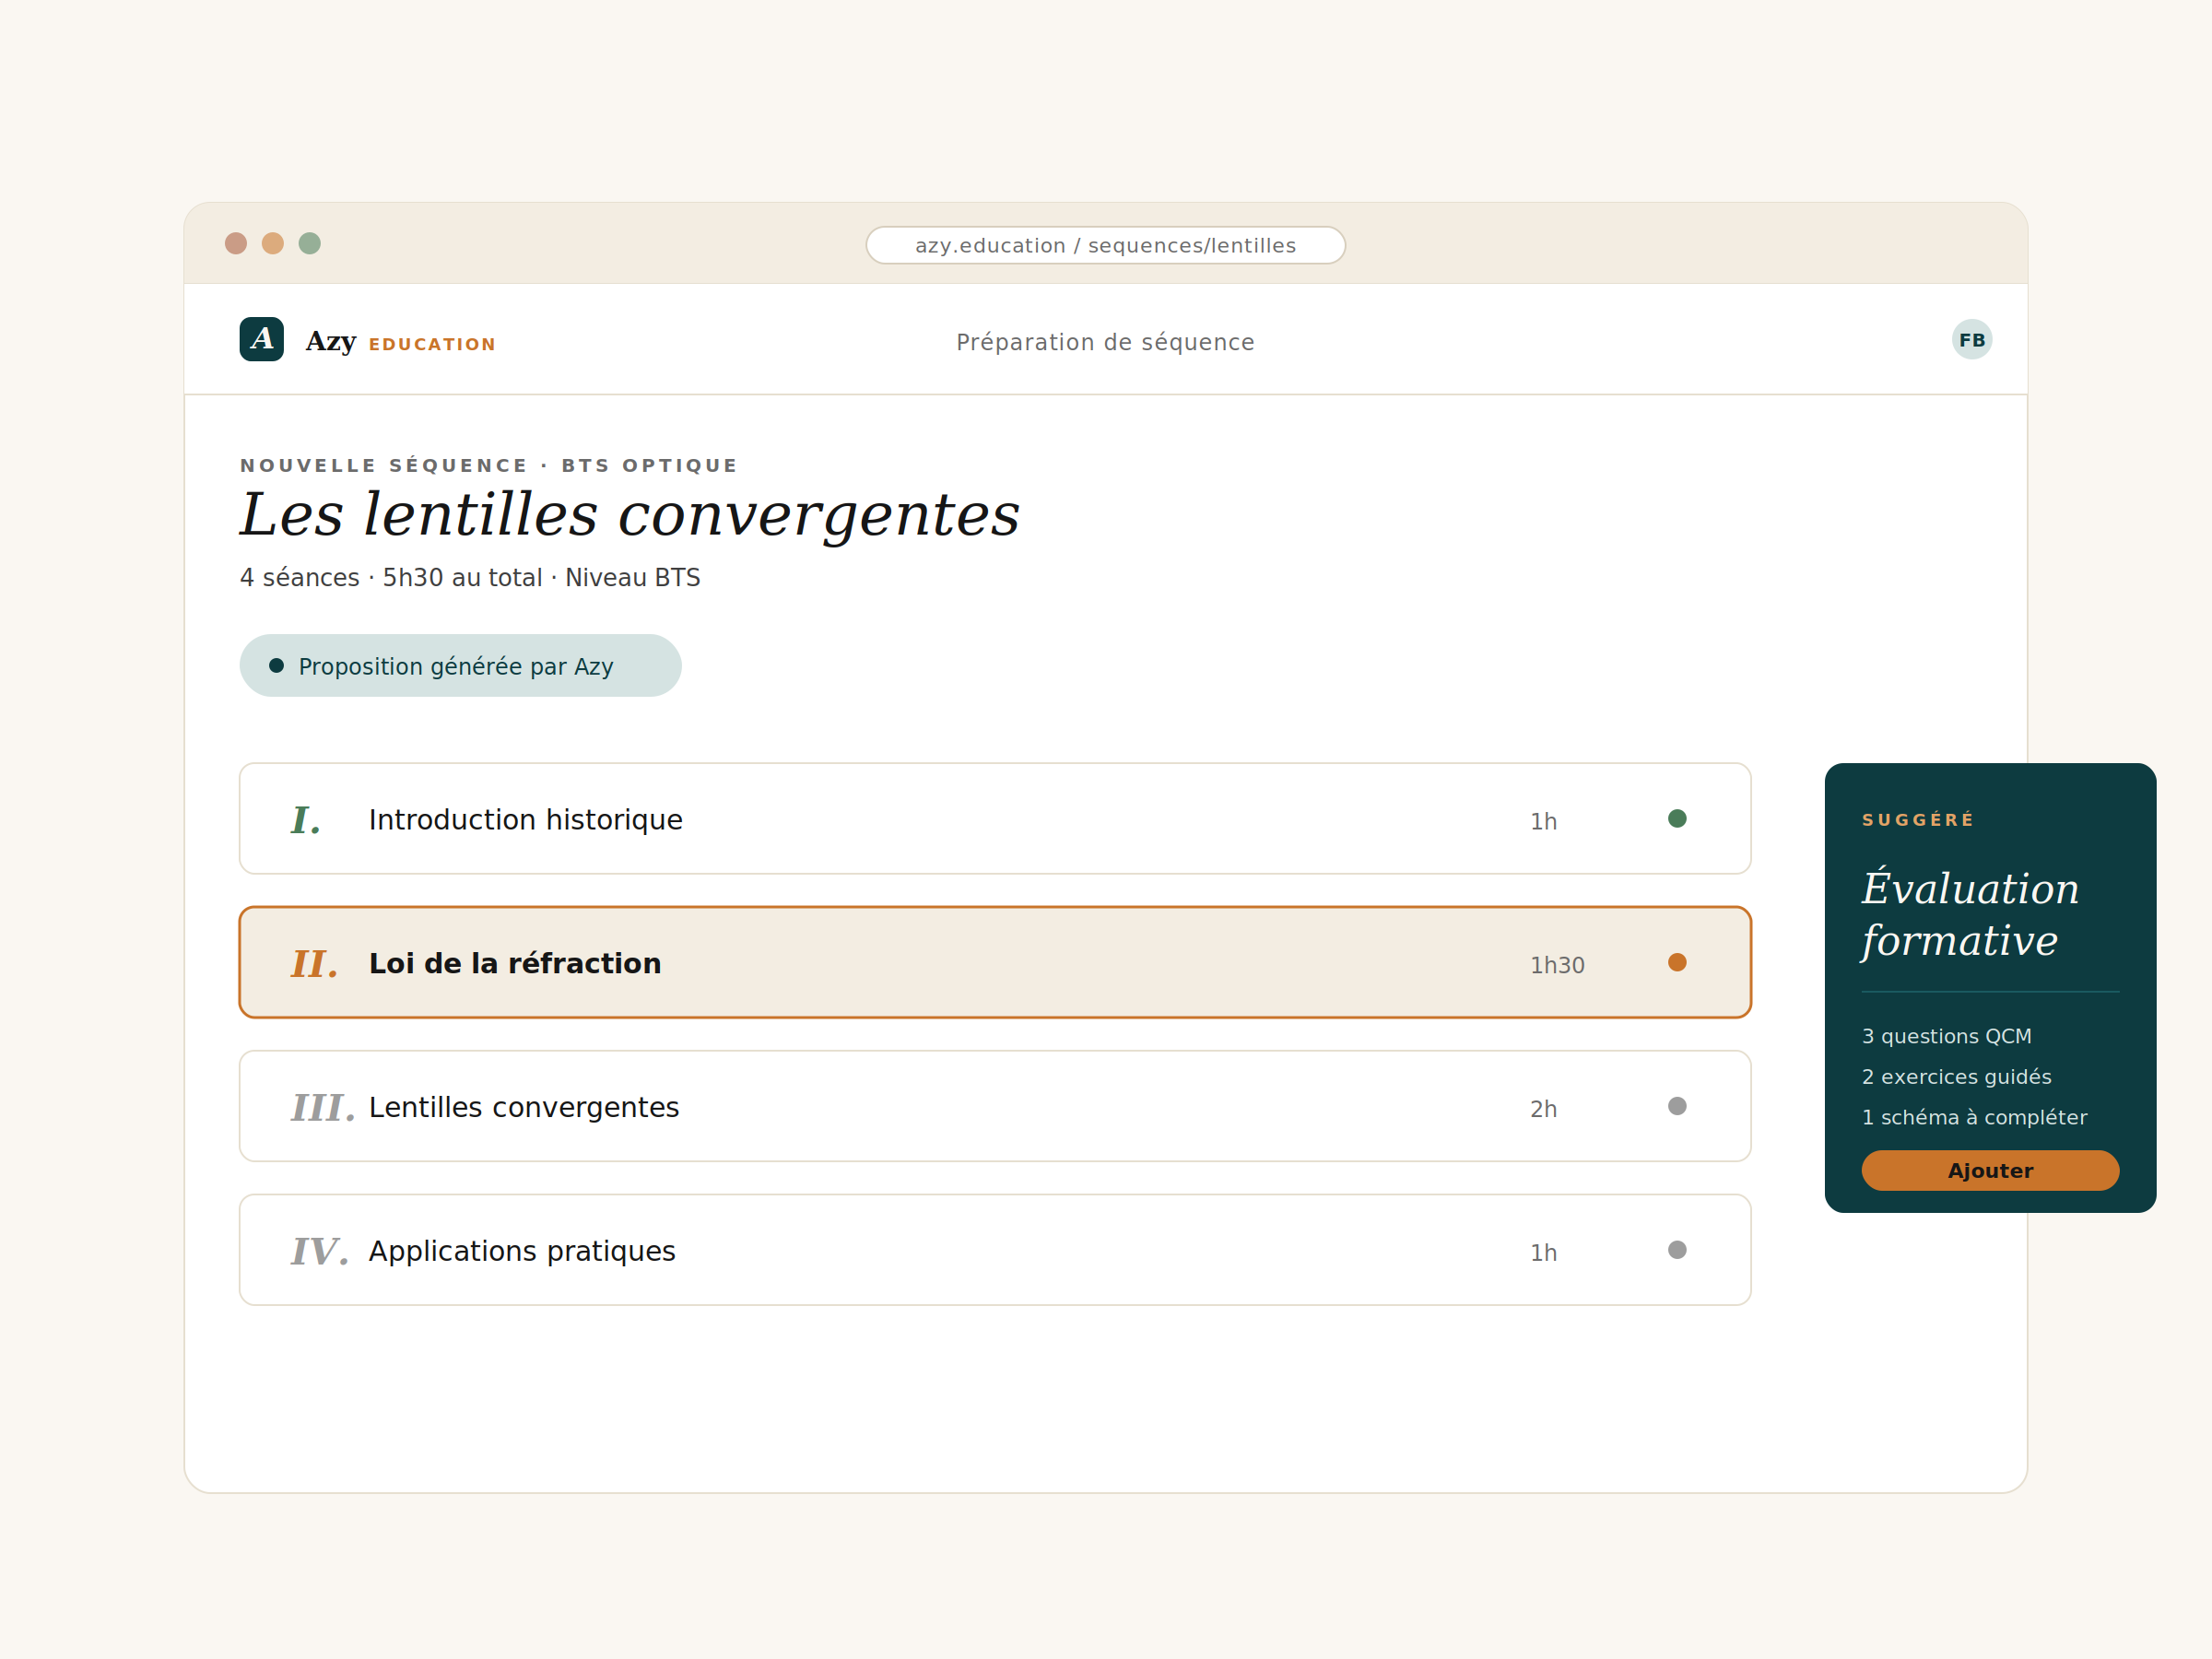Click the 3 questions QCM line
This screenshot has width=2212, height=1659.
1946,1037
